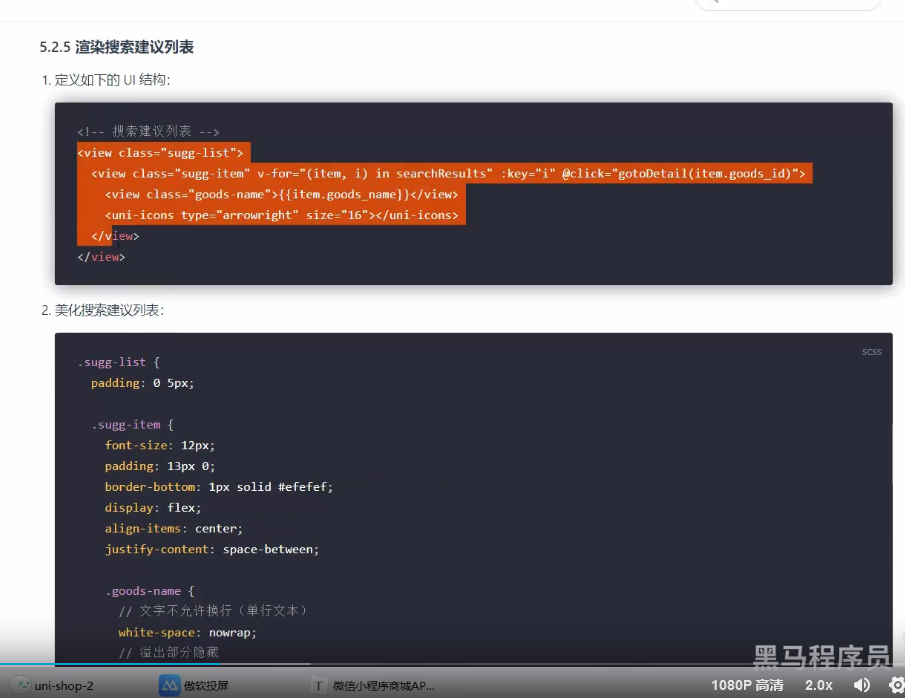Click the uni-shop-2 taskbar app icon
This screenshot has height=698, width=905.
(23, 685)
